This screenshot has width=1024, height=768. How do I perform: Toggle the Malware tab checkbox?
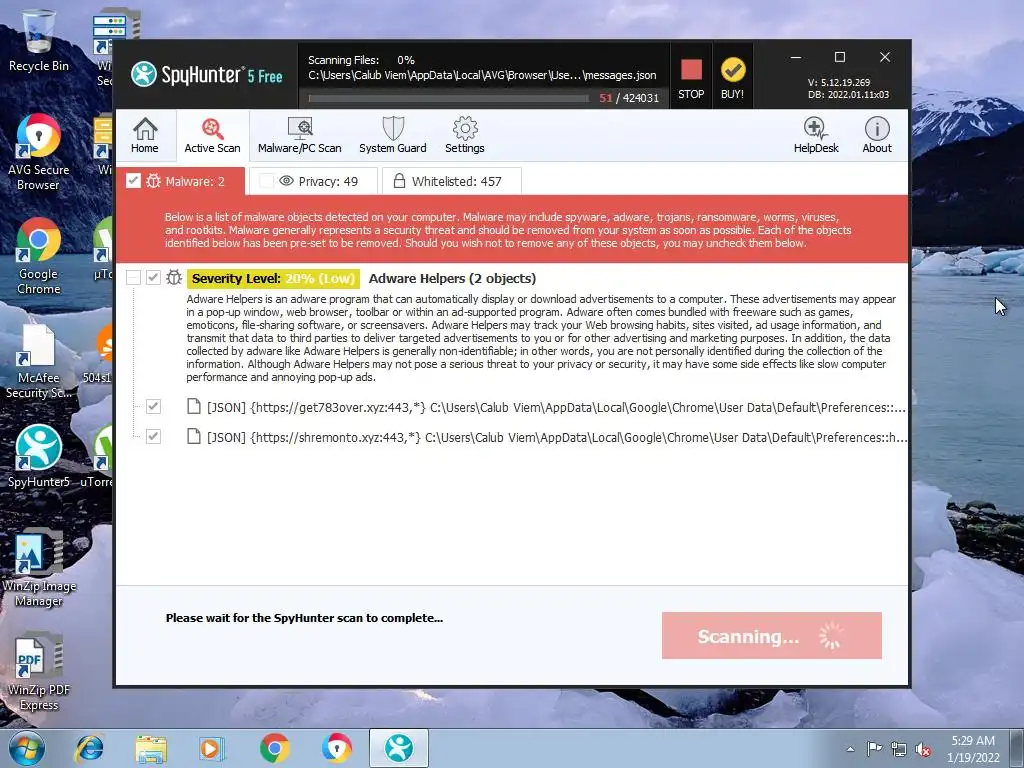coord(133,180)
